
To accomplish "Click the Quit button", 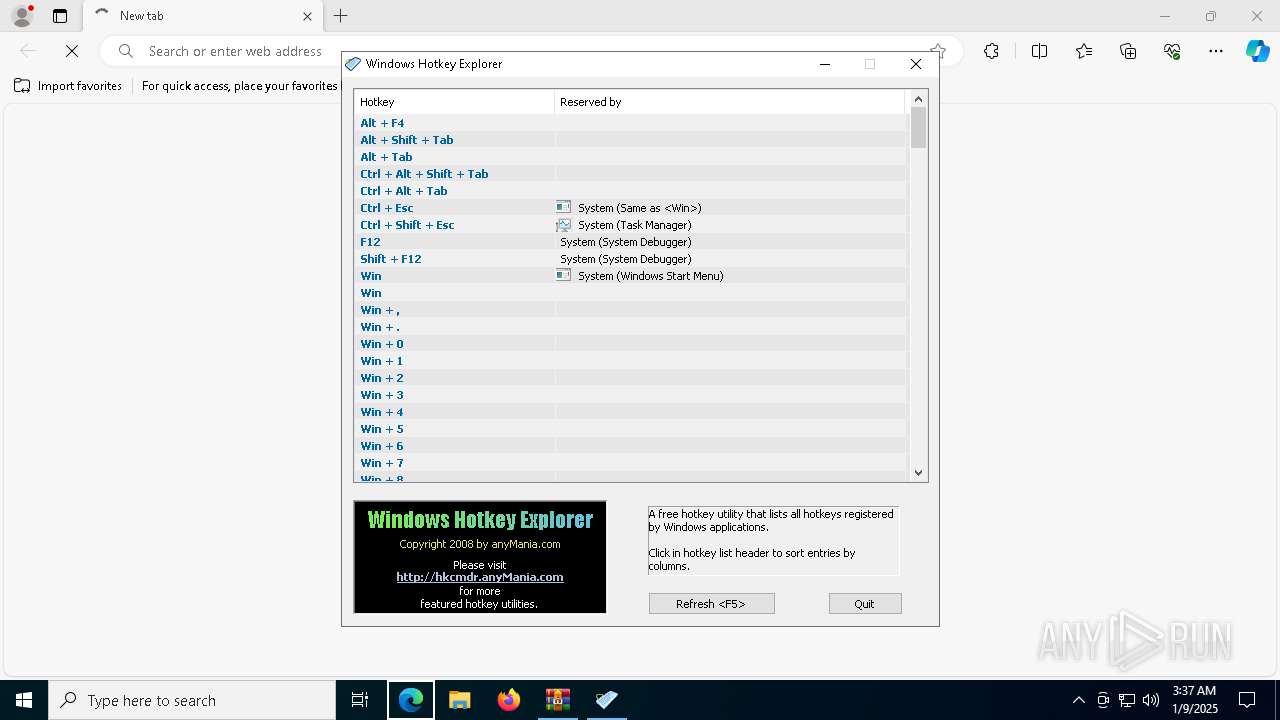I will (865, 604).
